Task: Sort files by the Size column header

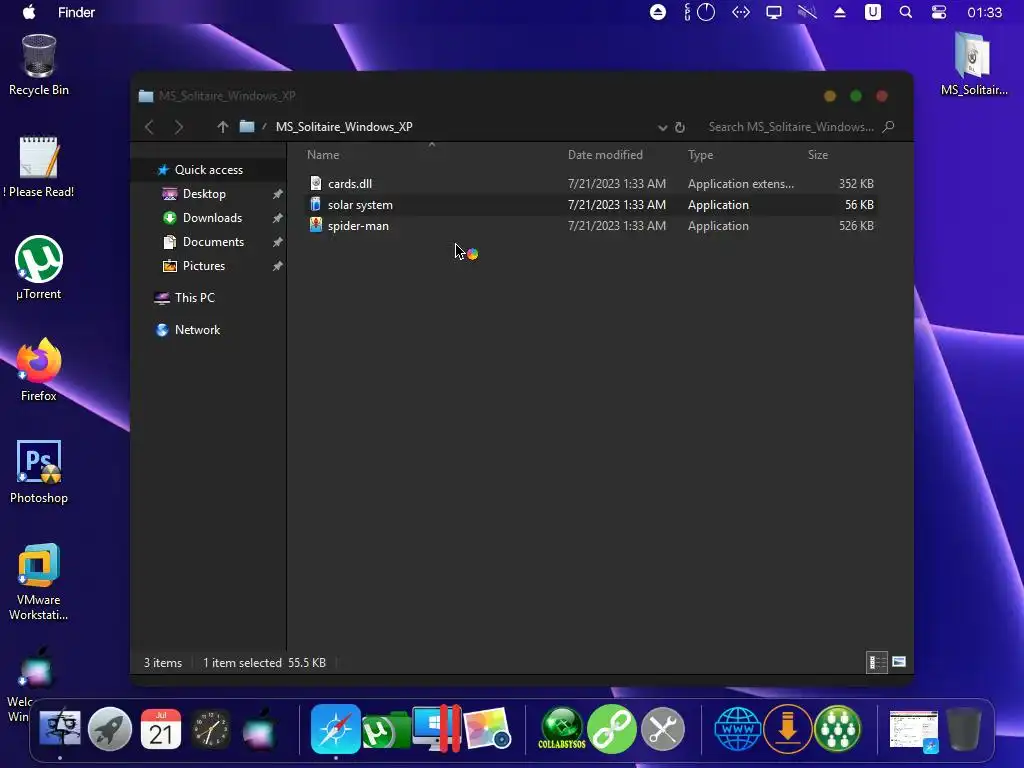Action: 818,155
